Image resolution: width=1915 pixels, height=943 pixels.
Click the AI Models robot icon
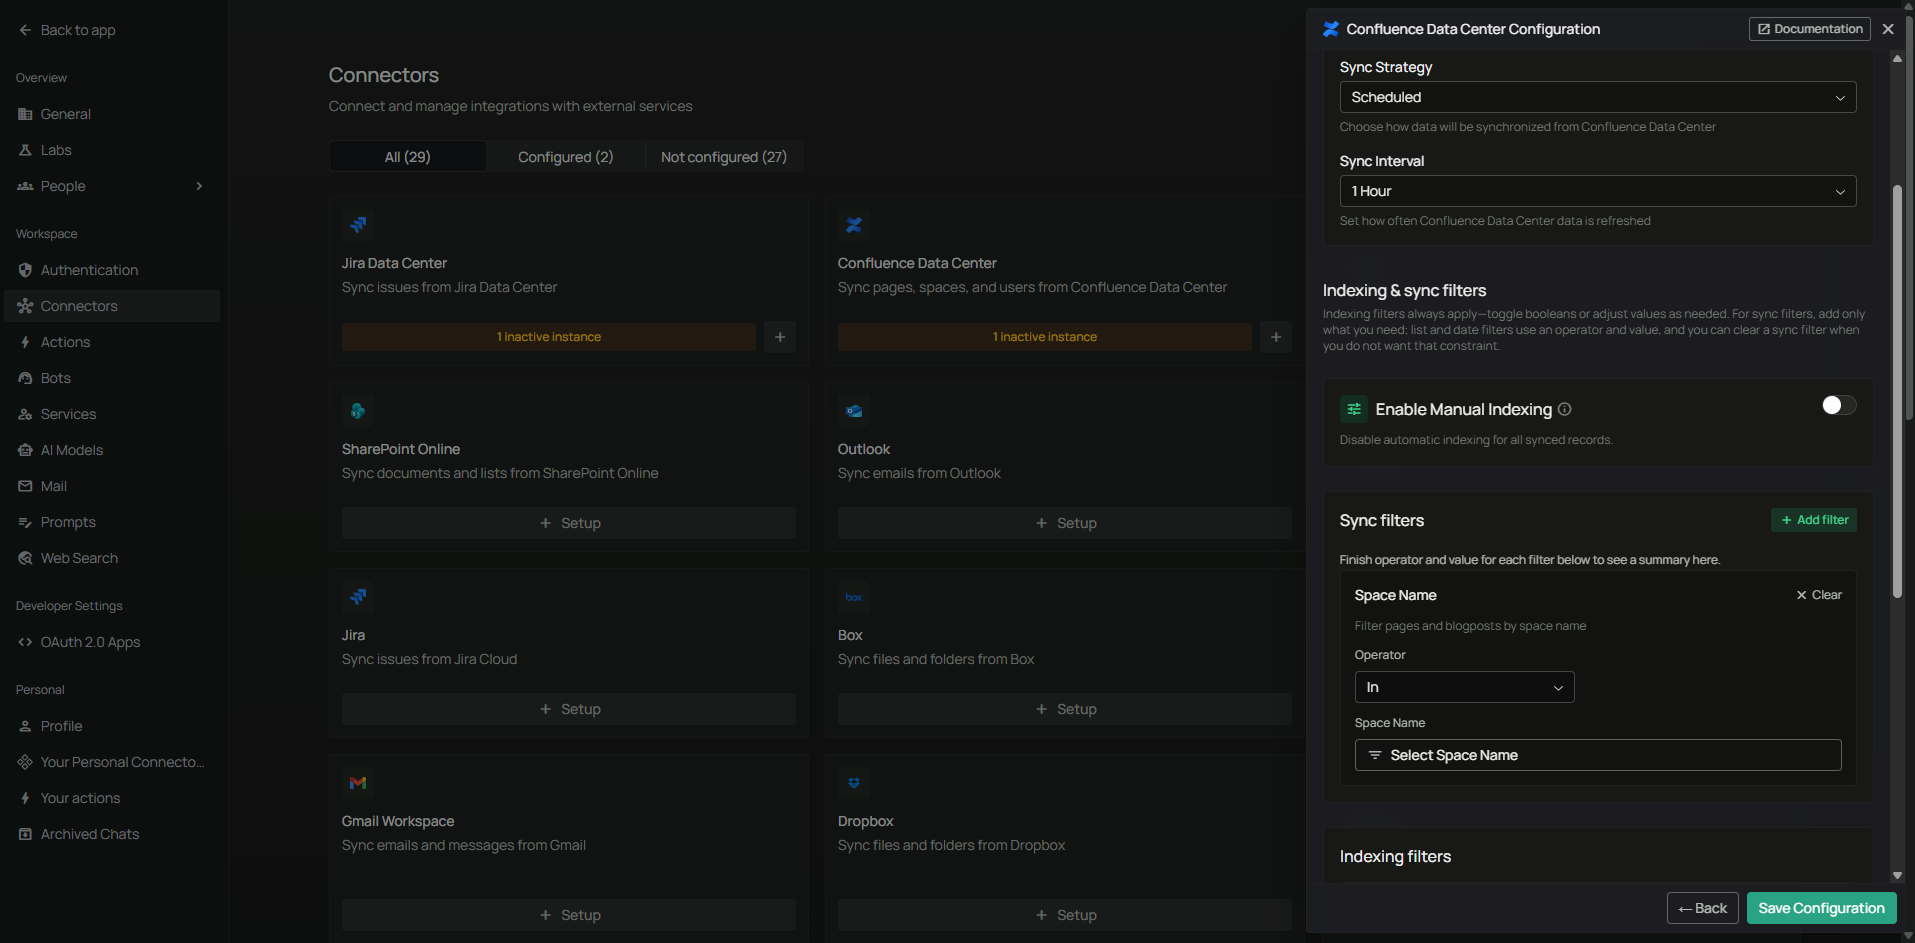coord(25,450)
